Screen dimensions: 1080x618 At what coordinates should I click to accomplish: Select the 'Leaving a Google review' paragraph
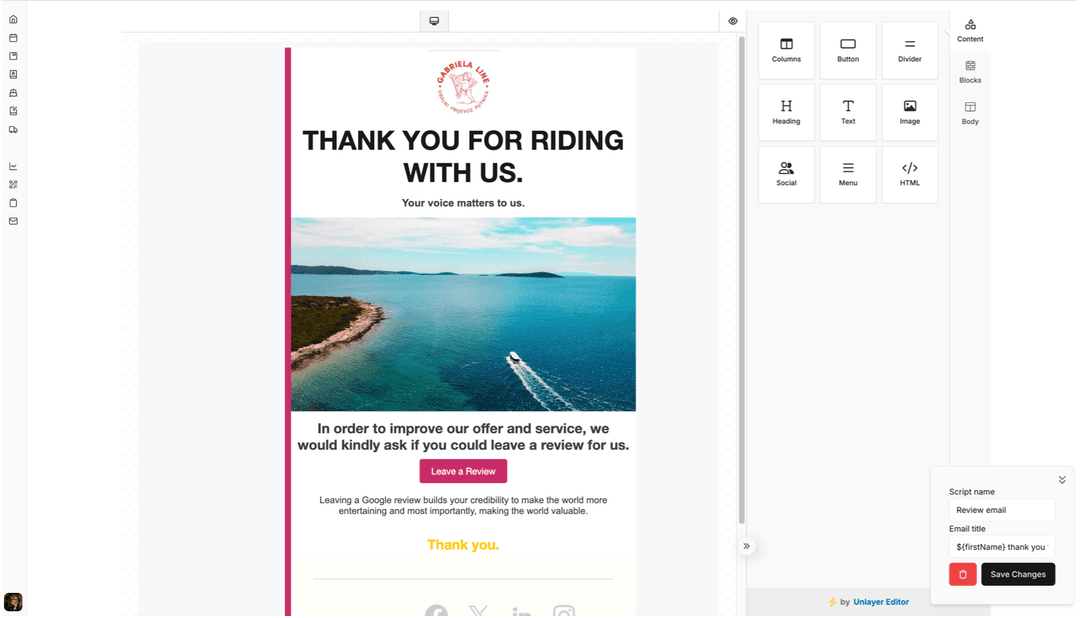click(x=463, y=506)
